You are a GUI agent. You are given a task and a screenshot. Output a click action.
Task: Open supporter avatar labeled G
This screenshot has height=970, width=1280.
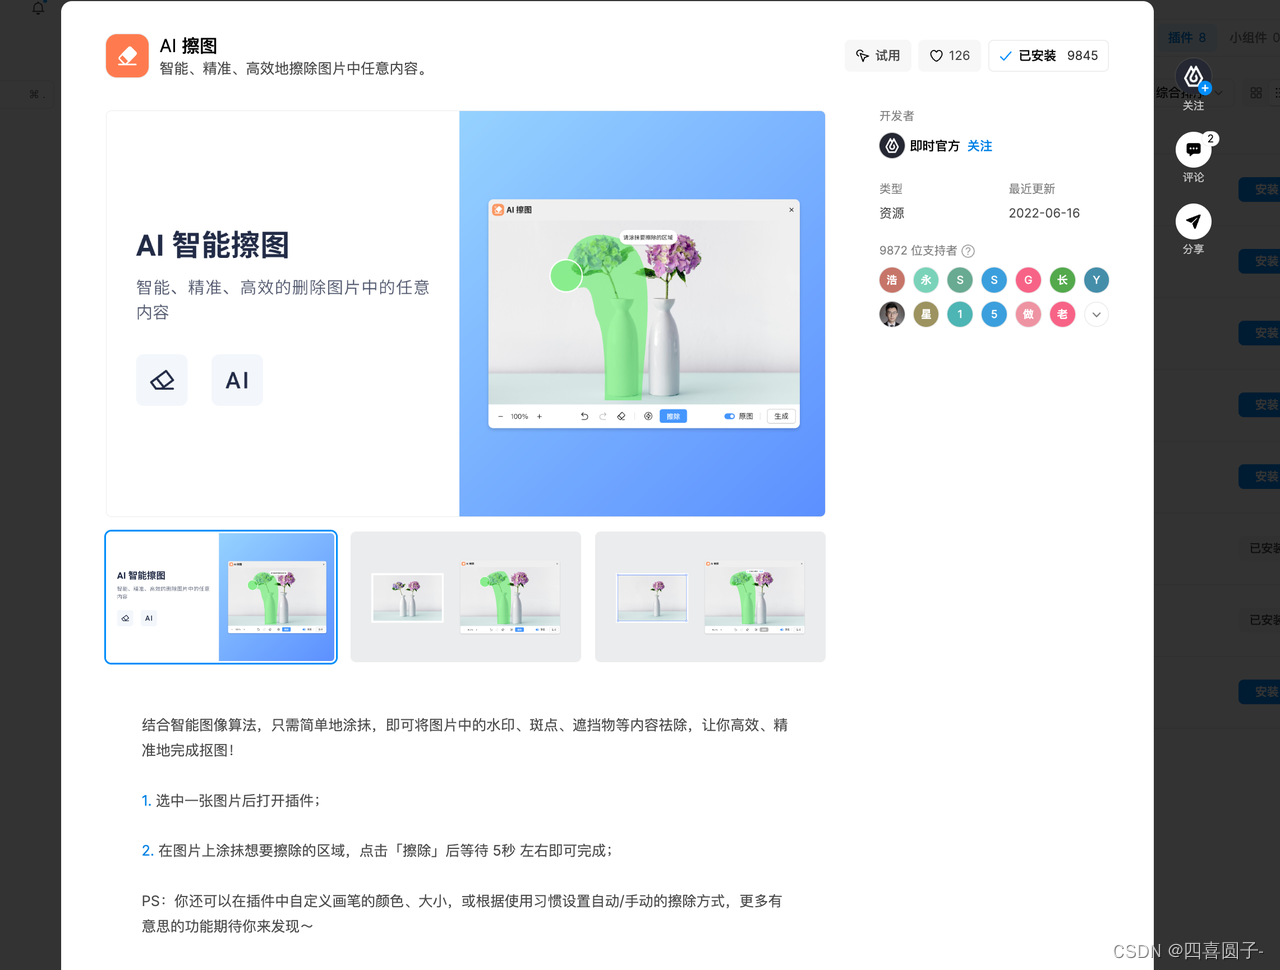[x=1028, y=280]
